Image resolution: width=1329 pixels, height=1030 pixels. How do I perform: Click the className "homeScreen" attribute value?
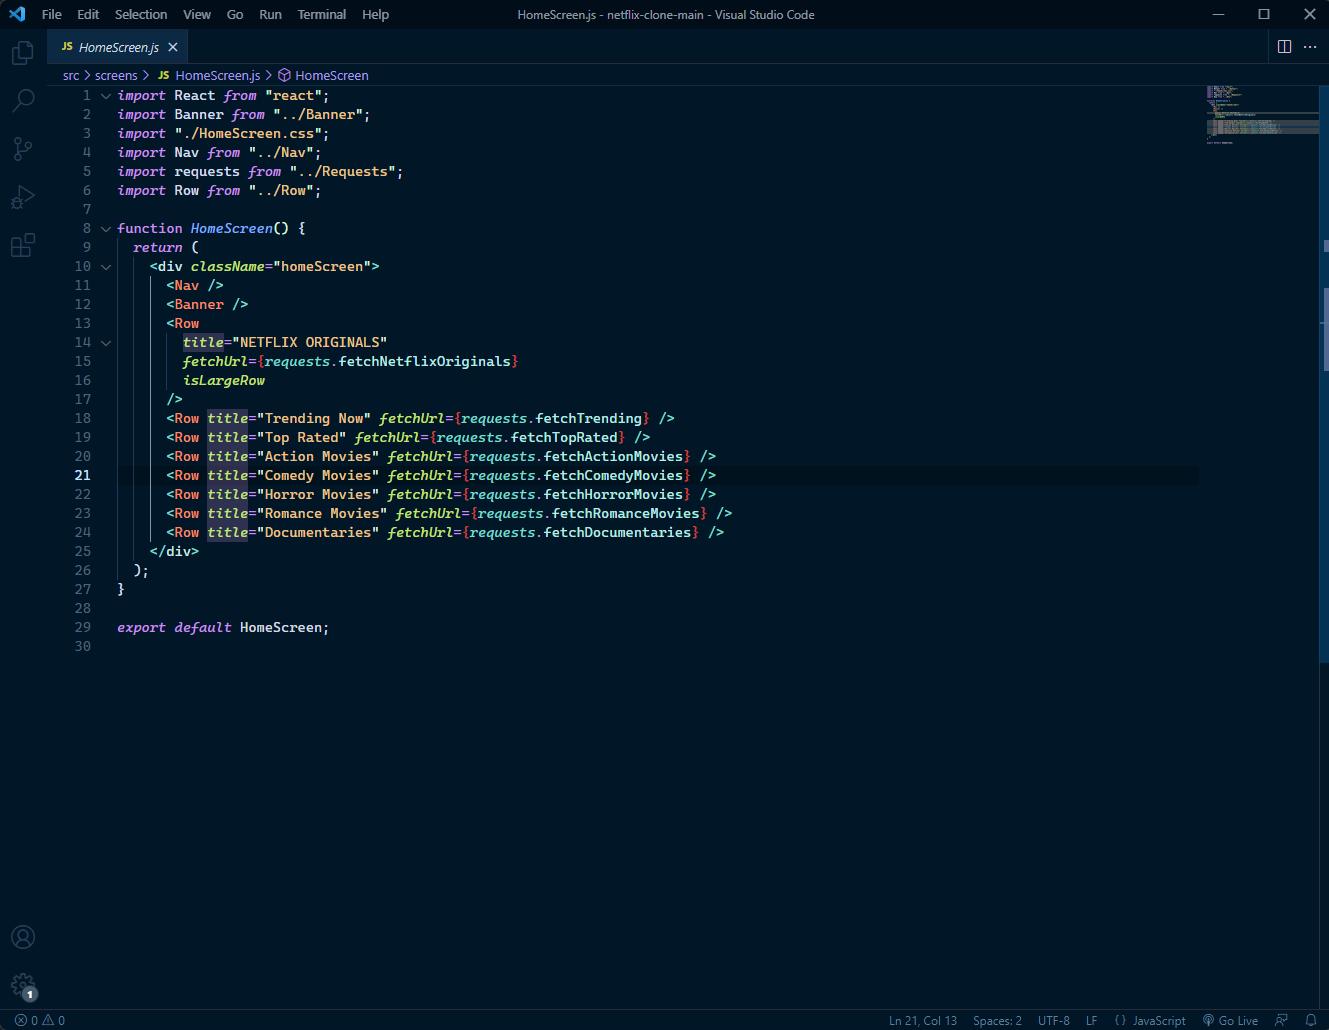(x=322, y=267)
